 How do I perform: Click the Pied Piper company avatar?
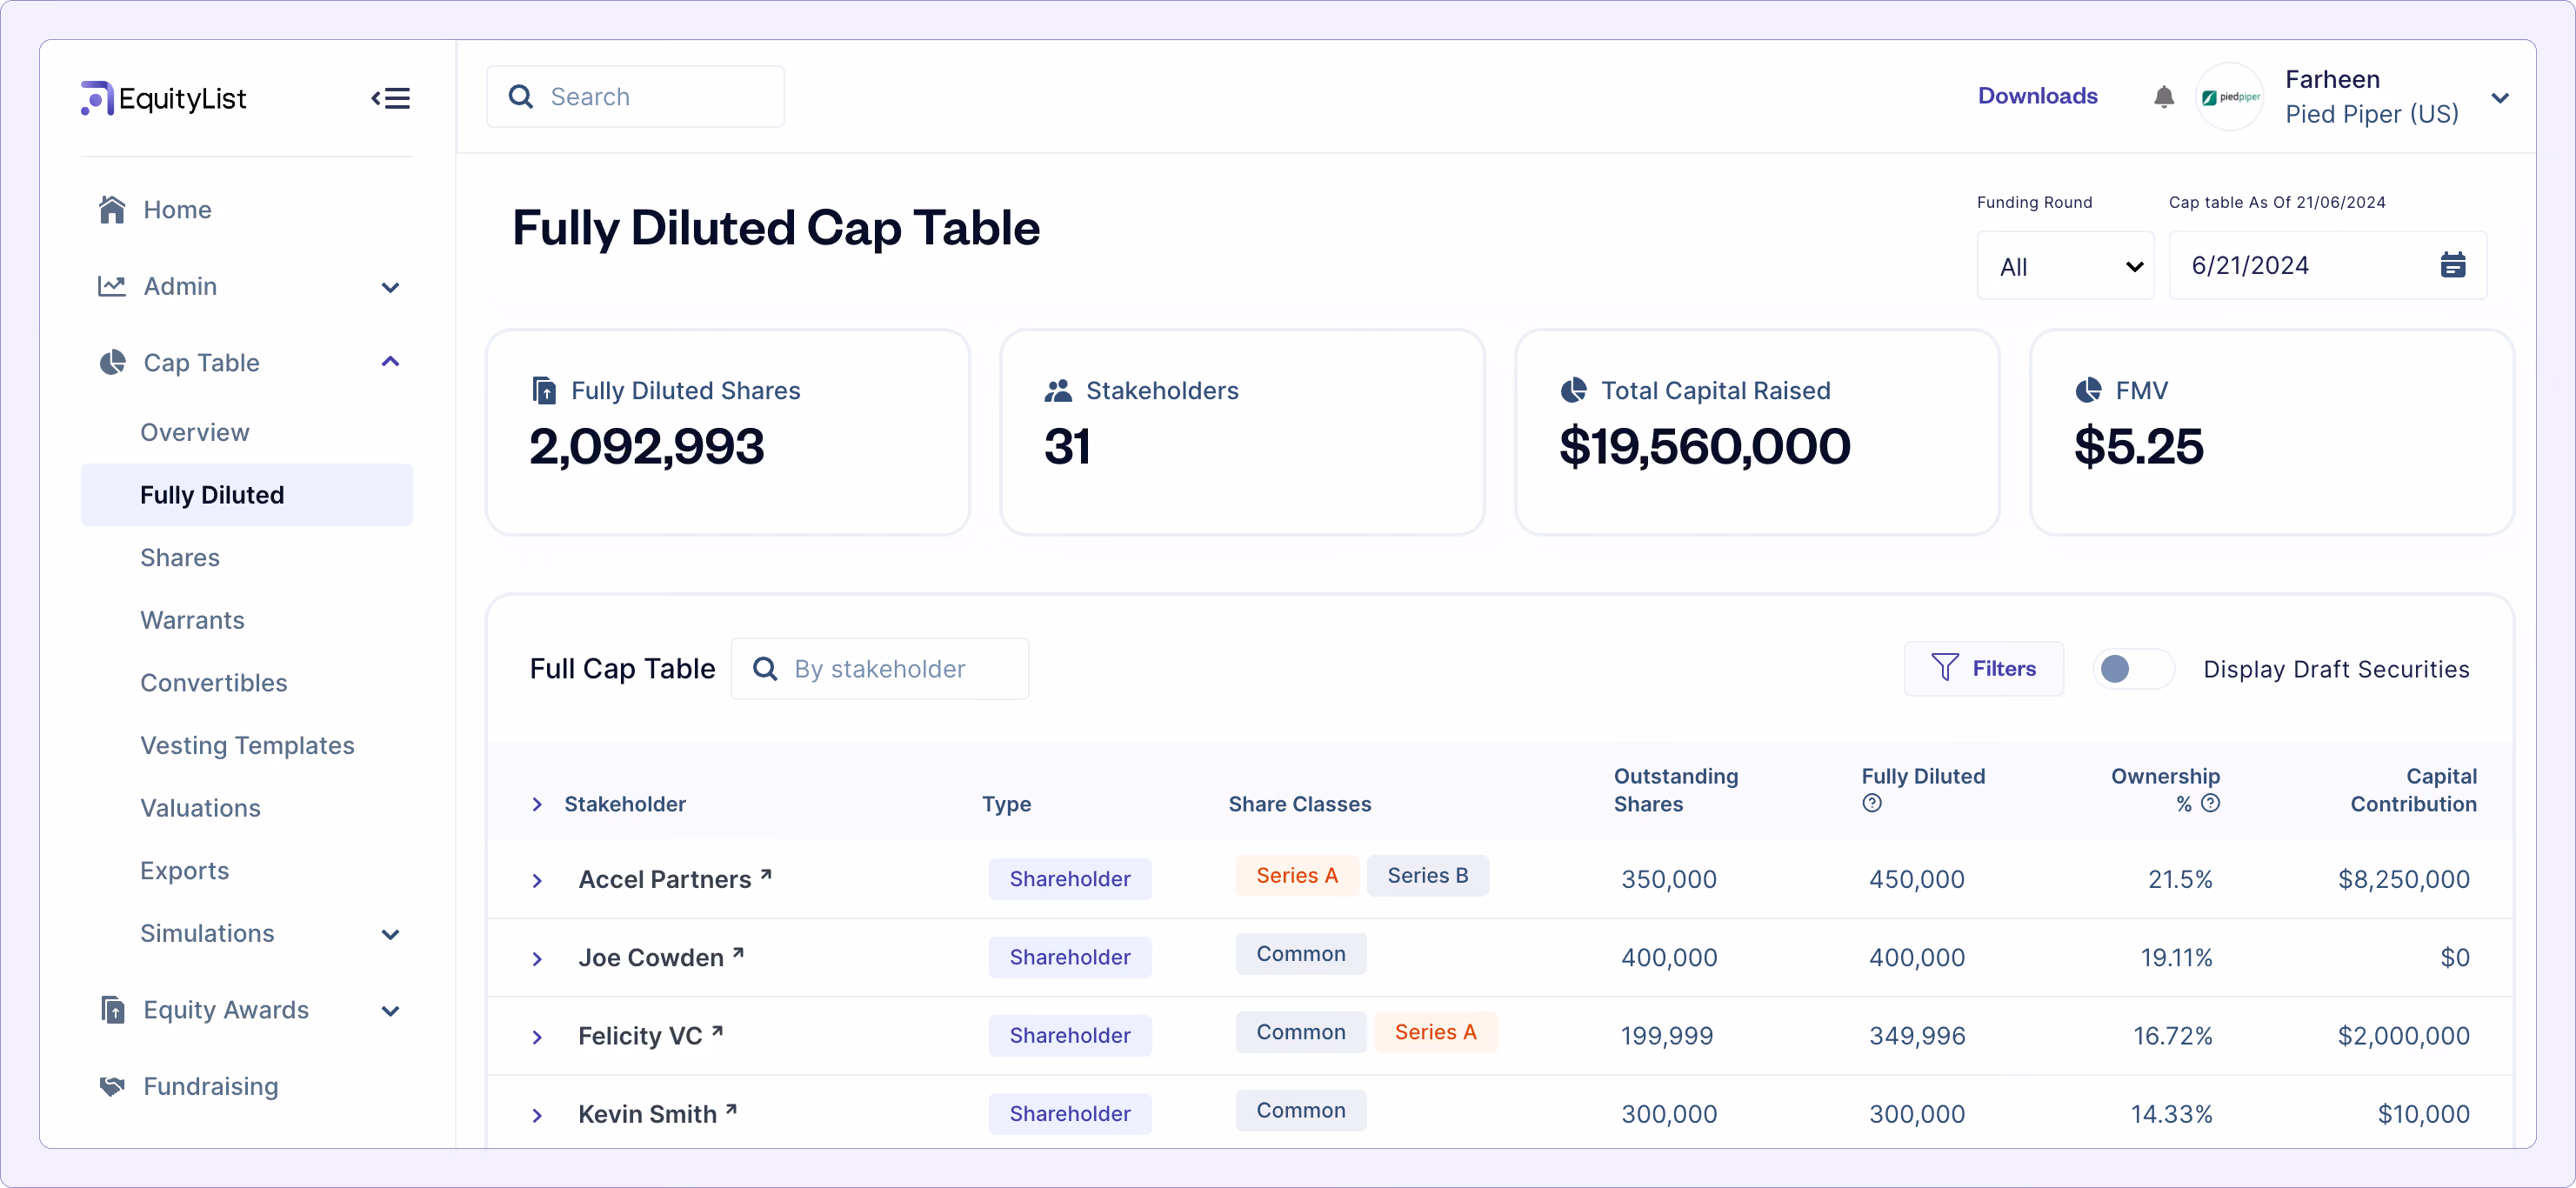pyautogui.click(x=2230, y=97)
